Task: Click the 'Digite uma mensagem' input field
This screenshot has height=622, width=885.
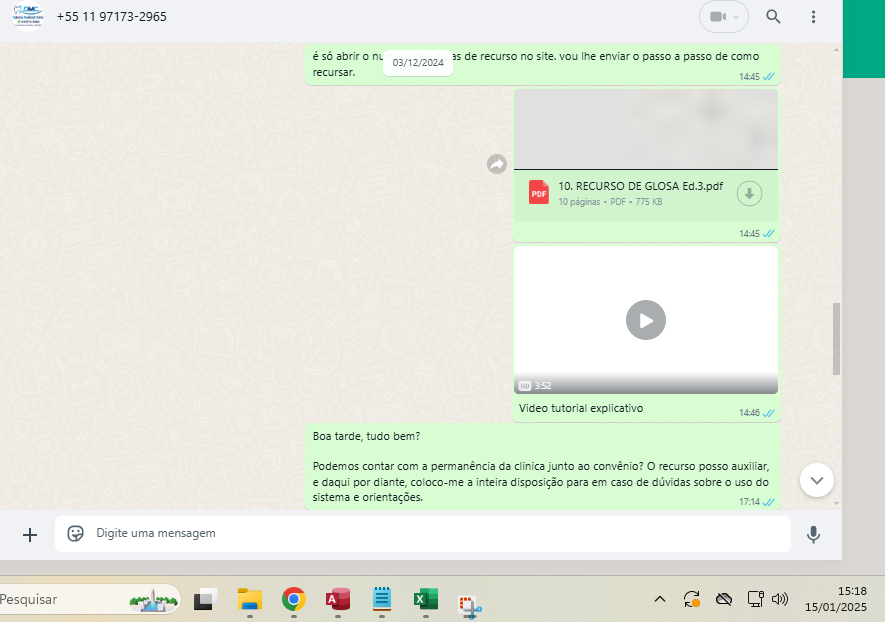Action: coord(430,534)
